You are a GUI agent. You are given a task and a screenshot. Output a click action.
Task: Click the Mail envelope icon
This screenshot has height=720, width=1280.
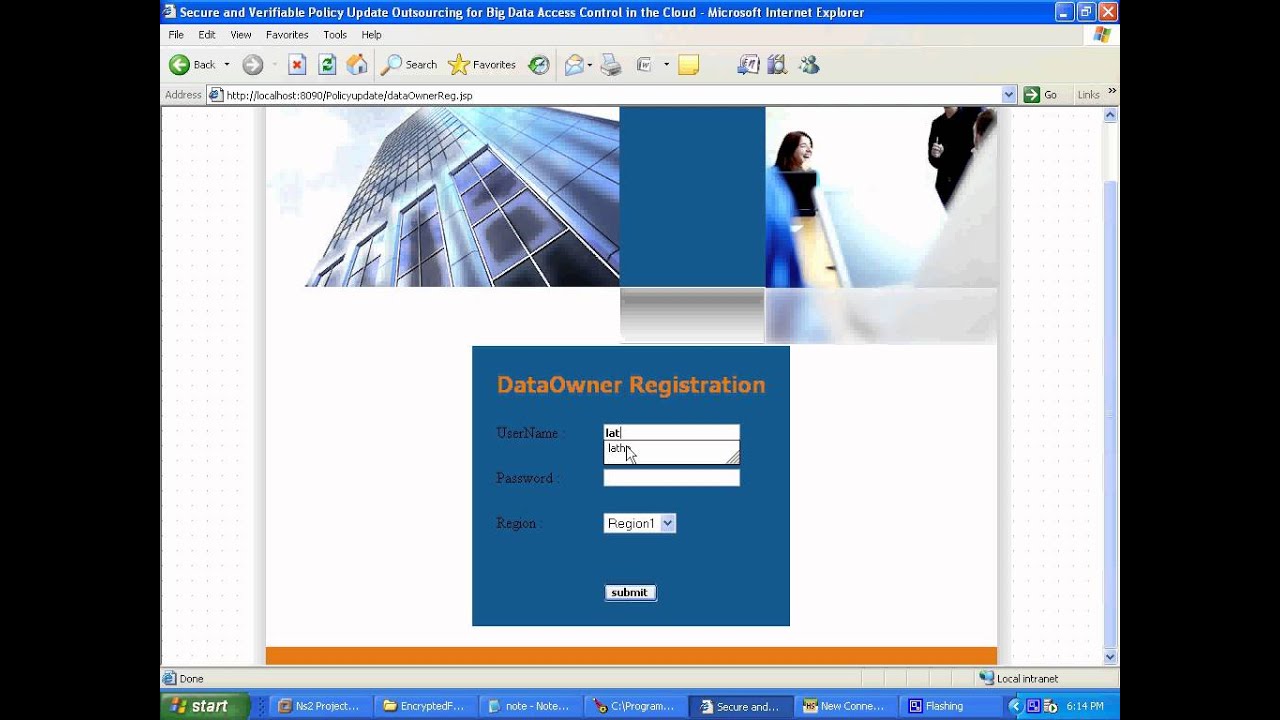tap(574, 65)
